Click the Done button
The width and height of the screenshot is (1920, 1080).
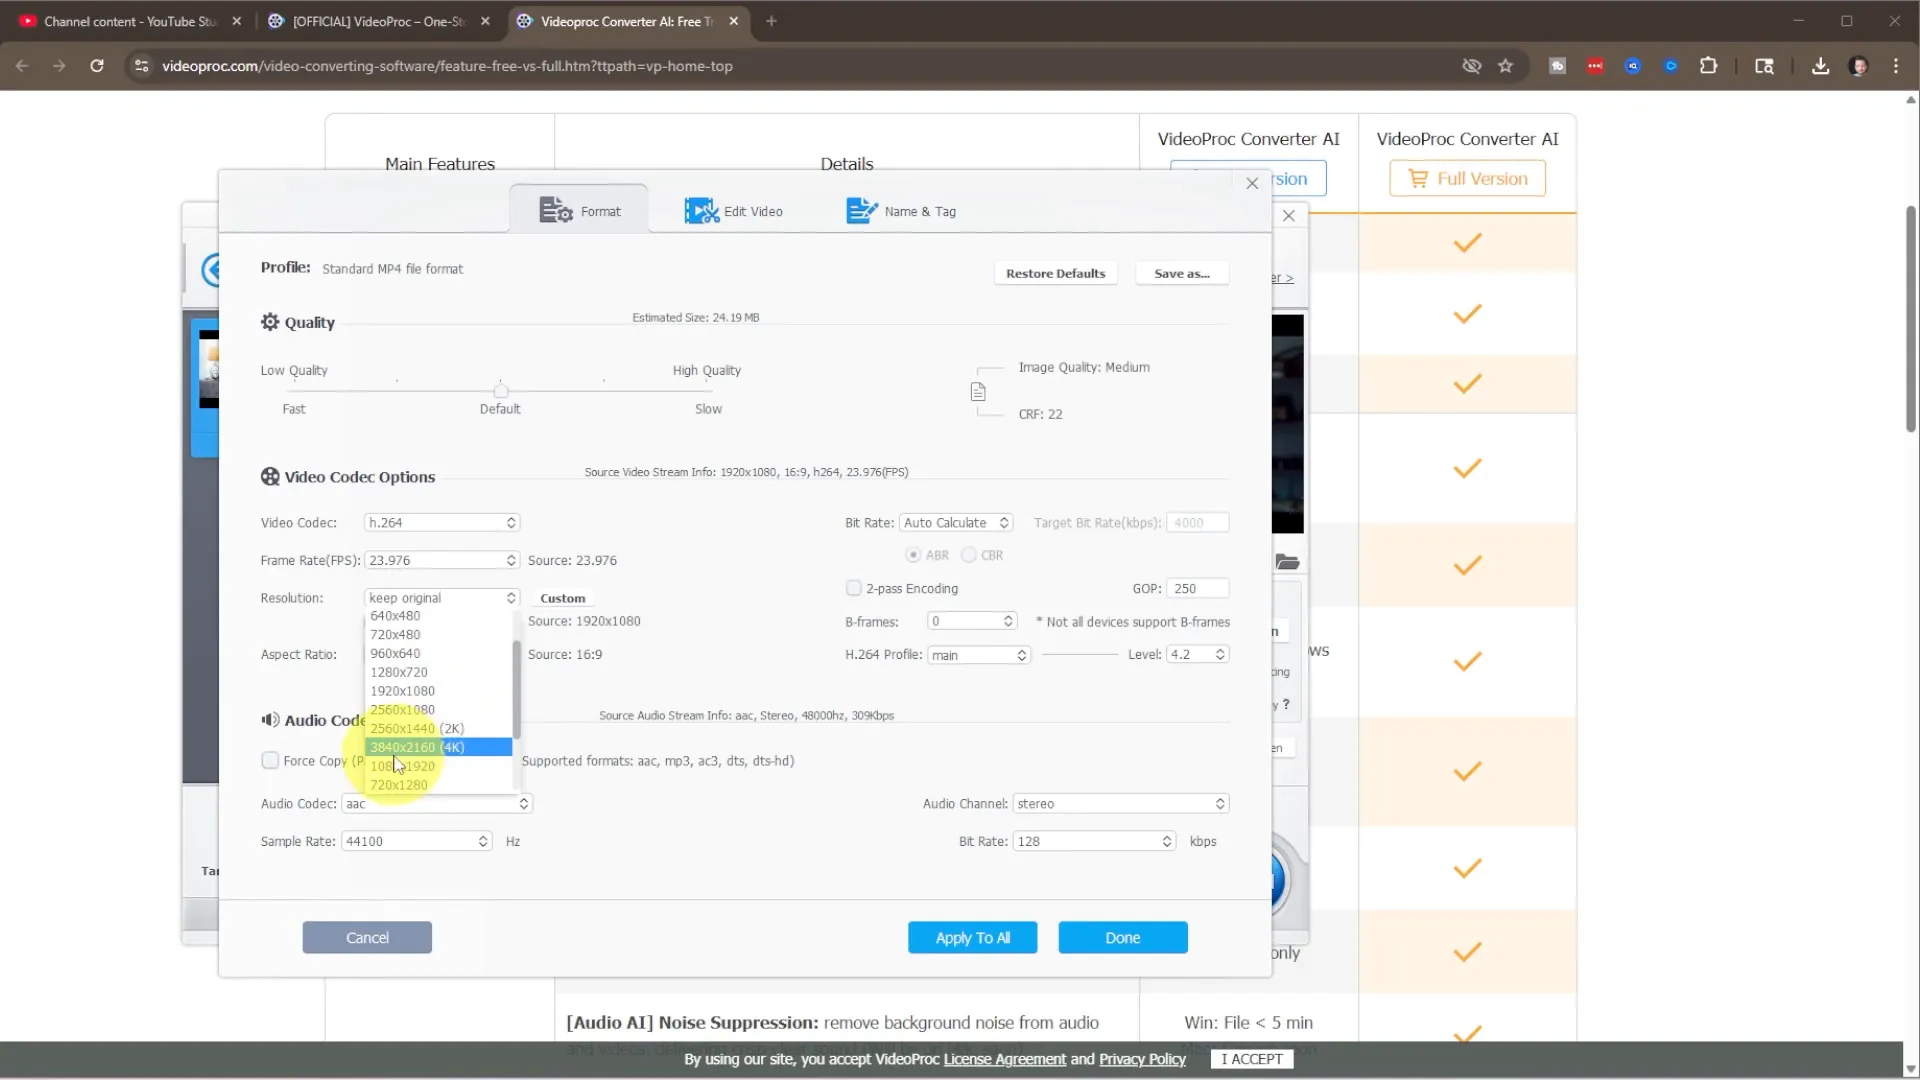tap(1122, 938)
